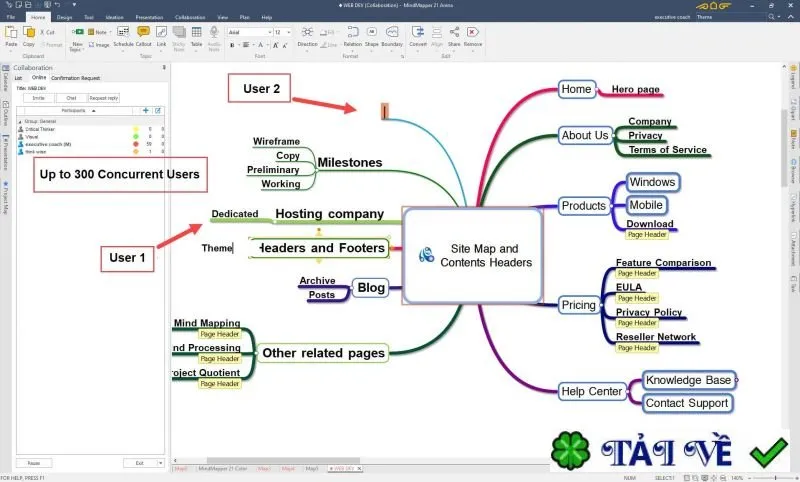Toggle the Bold formatting button
Image resolution: width=800 pixels, height=482 pixels.
point(232,45)
